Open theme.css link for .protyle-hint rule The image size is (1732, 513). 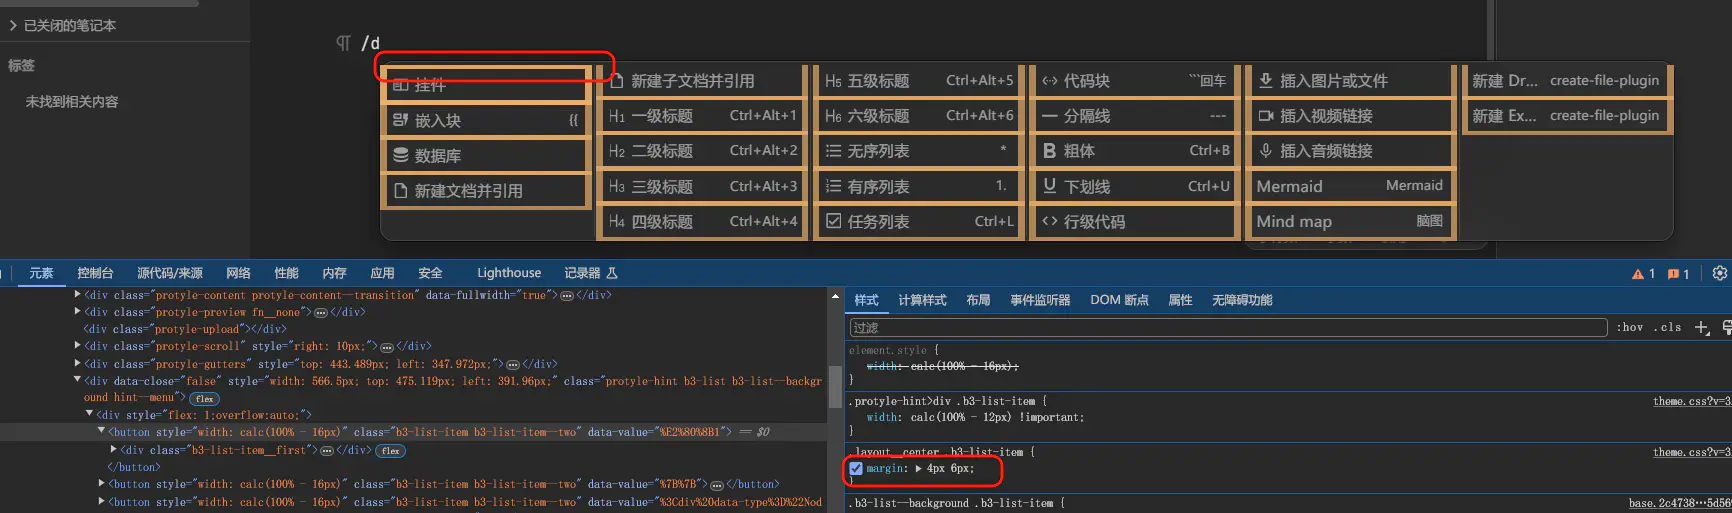pyautogui.click(x=1692, y=401)
